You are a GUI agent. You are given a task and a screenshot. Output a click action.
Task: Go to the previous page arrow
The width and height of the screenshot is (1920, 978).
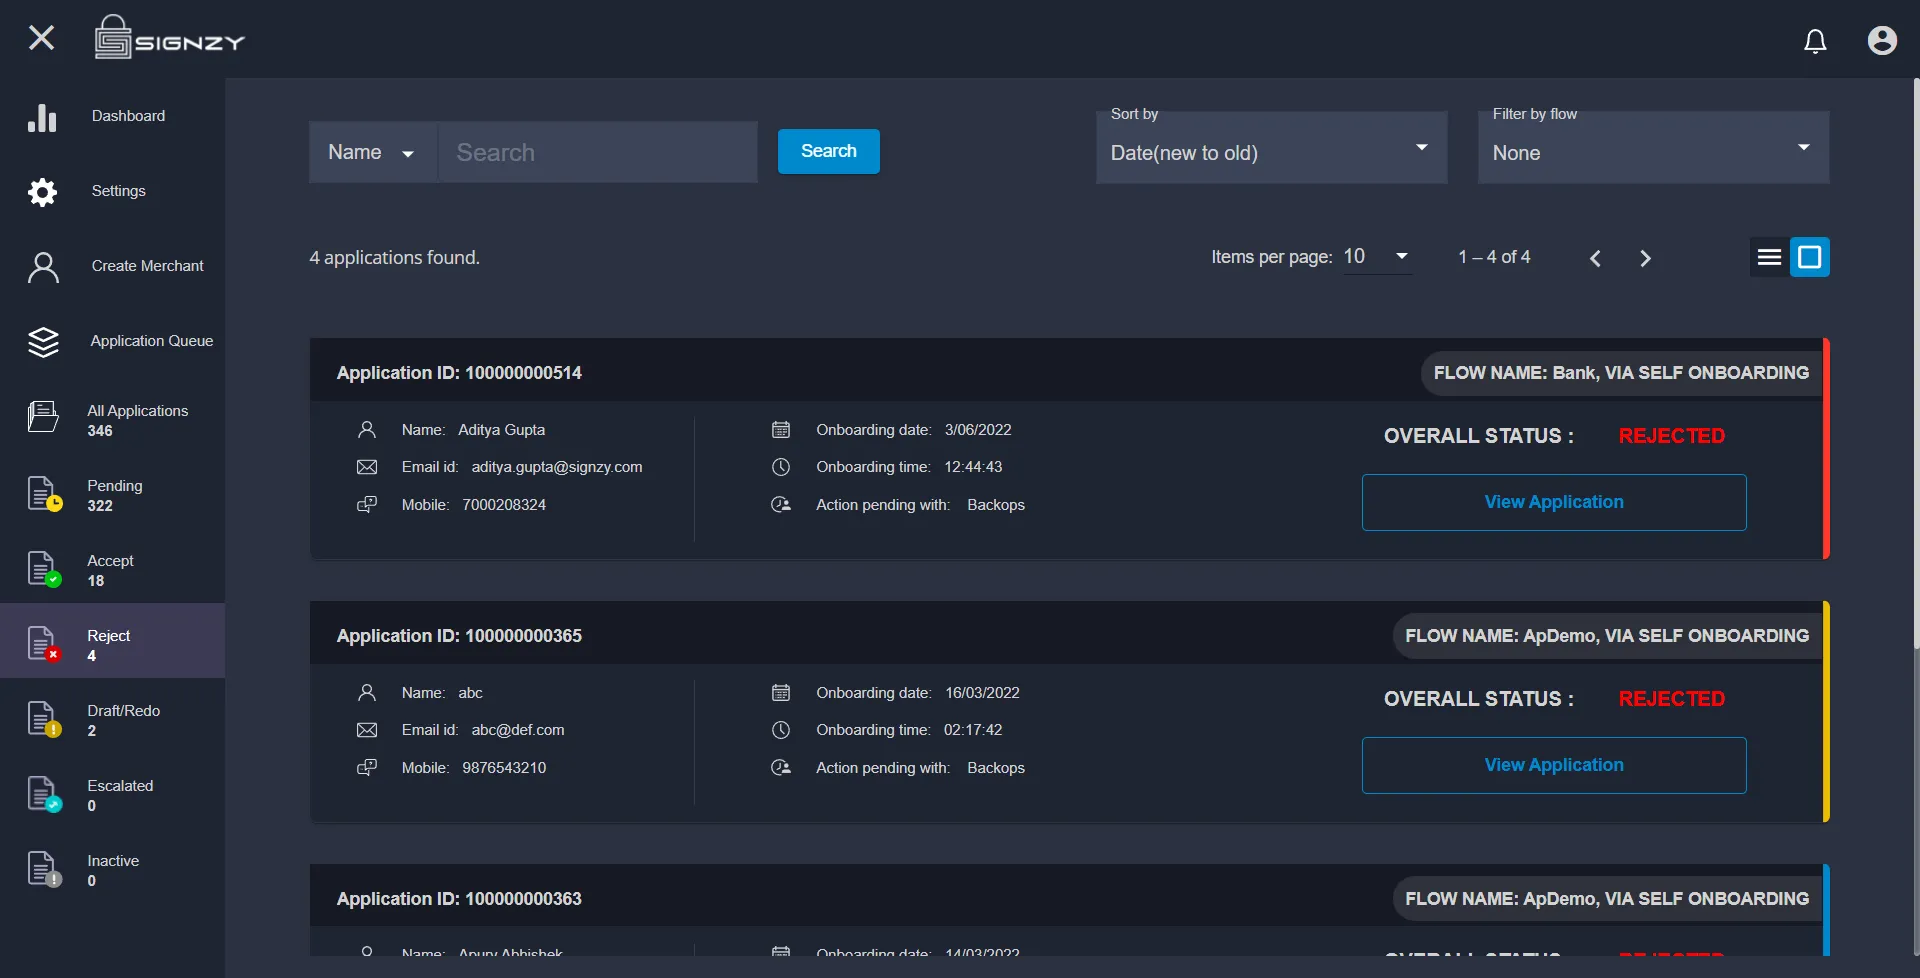pyautogui.click(x=1595, y=258)
